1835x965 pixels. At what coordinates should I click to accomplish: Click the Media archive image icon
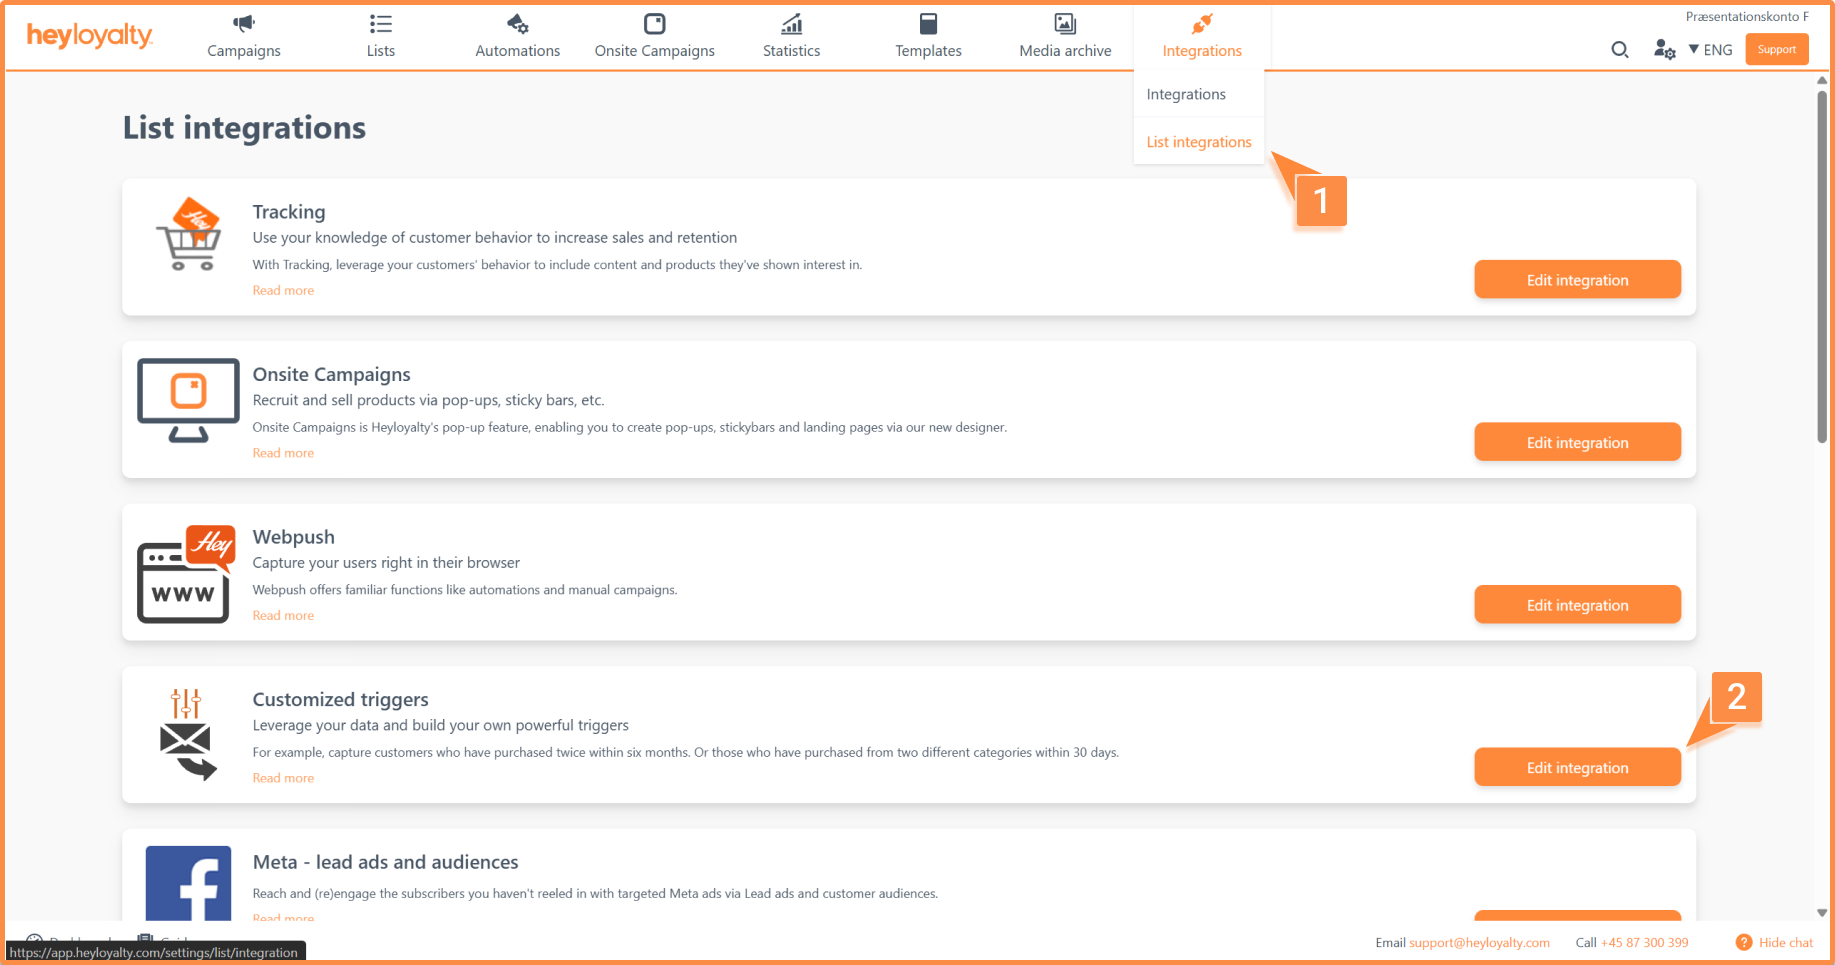1065,24
